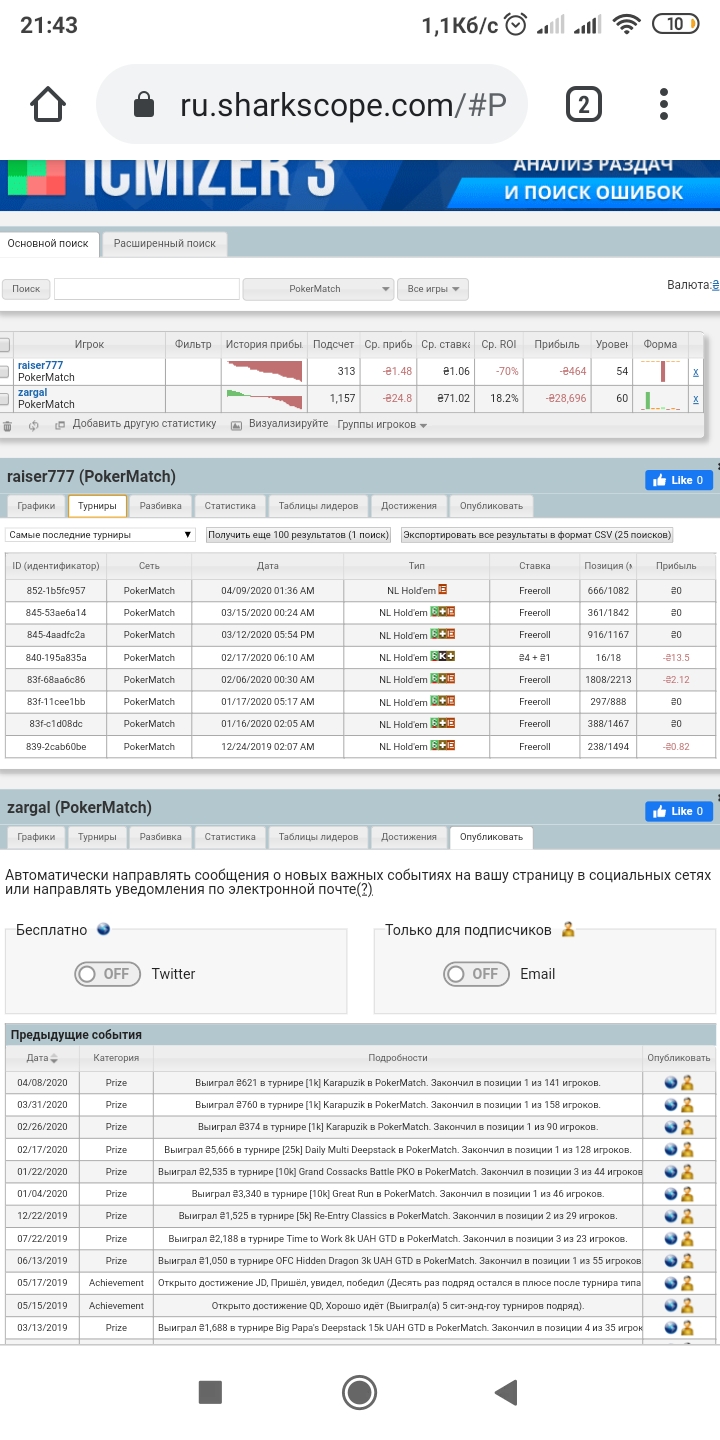Image resolution: width=720 pixels, height=1440 pixels.
Task: Tap Android home circle button
Action: point(359,1392)
